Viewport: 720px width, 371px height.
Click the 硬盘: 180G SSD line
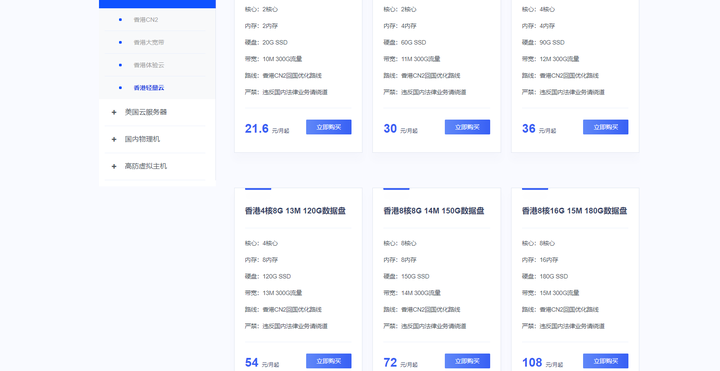tap(545, 276)
